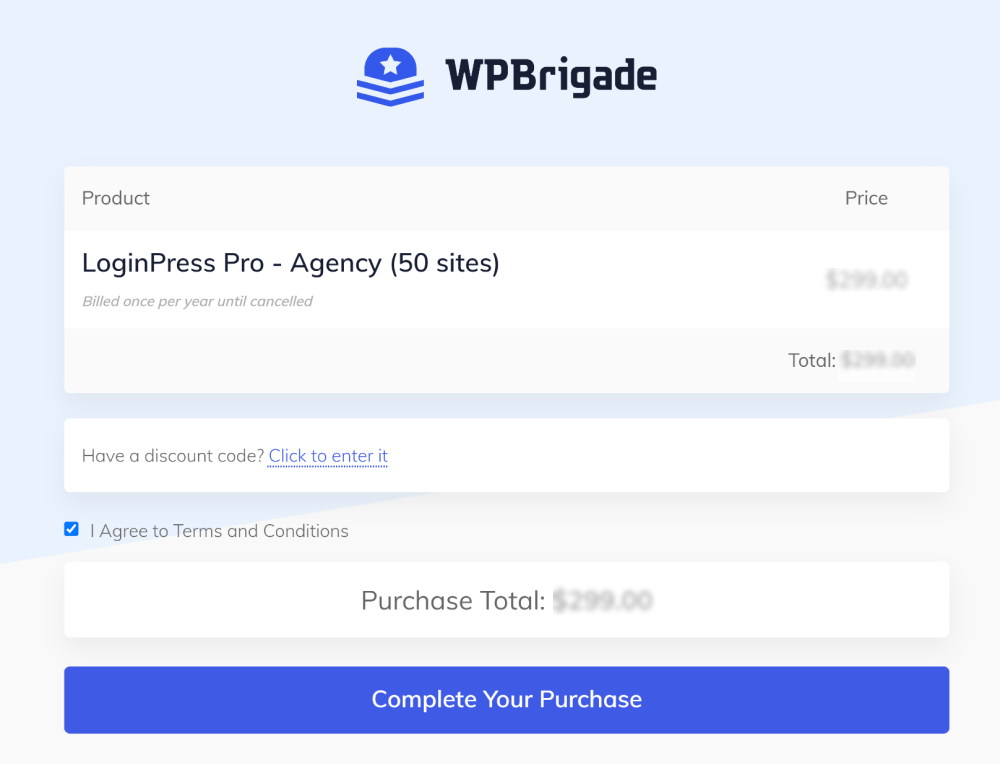
Task: Click the blurred total amount in the order table
Action: (x=878, y=360)
